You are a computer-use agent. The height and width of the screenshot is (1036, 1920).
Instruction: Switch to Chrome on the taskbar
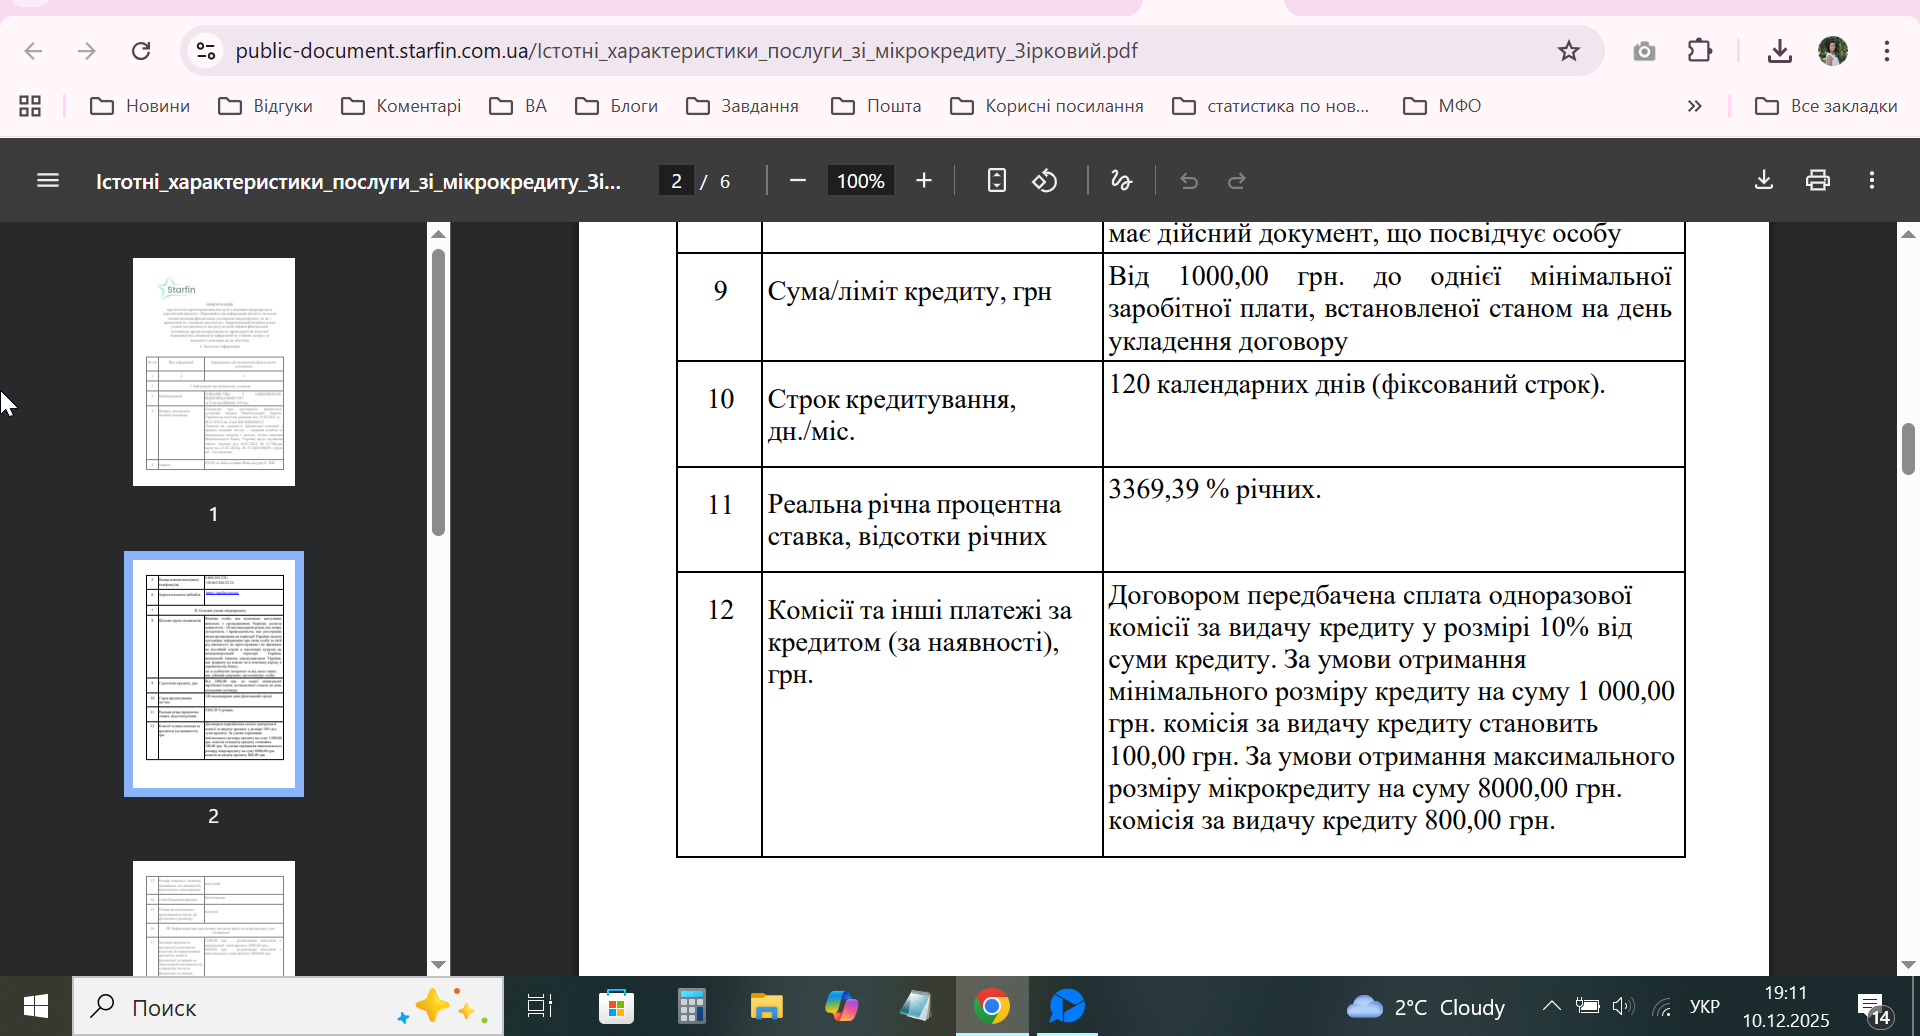click(x=991, y=1006)
